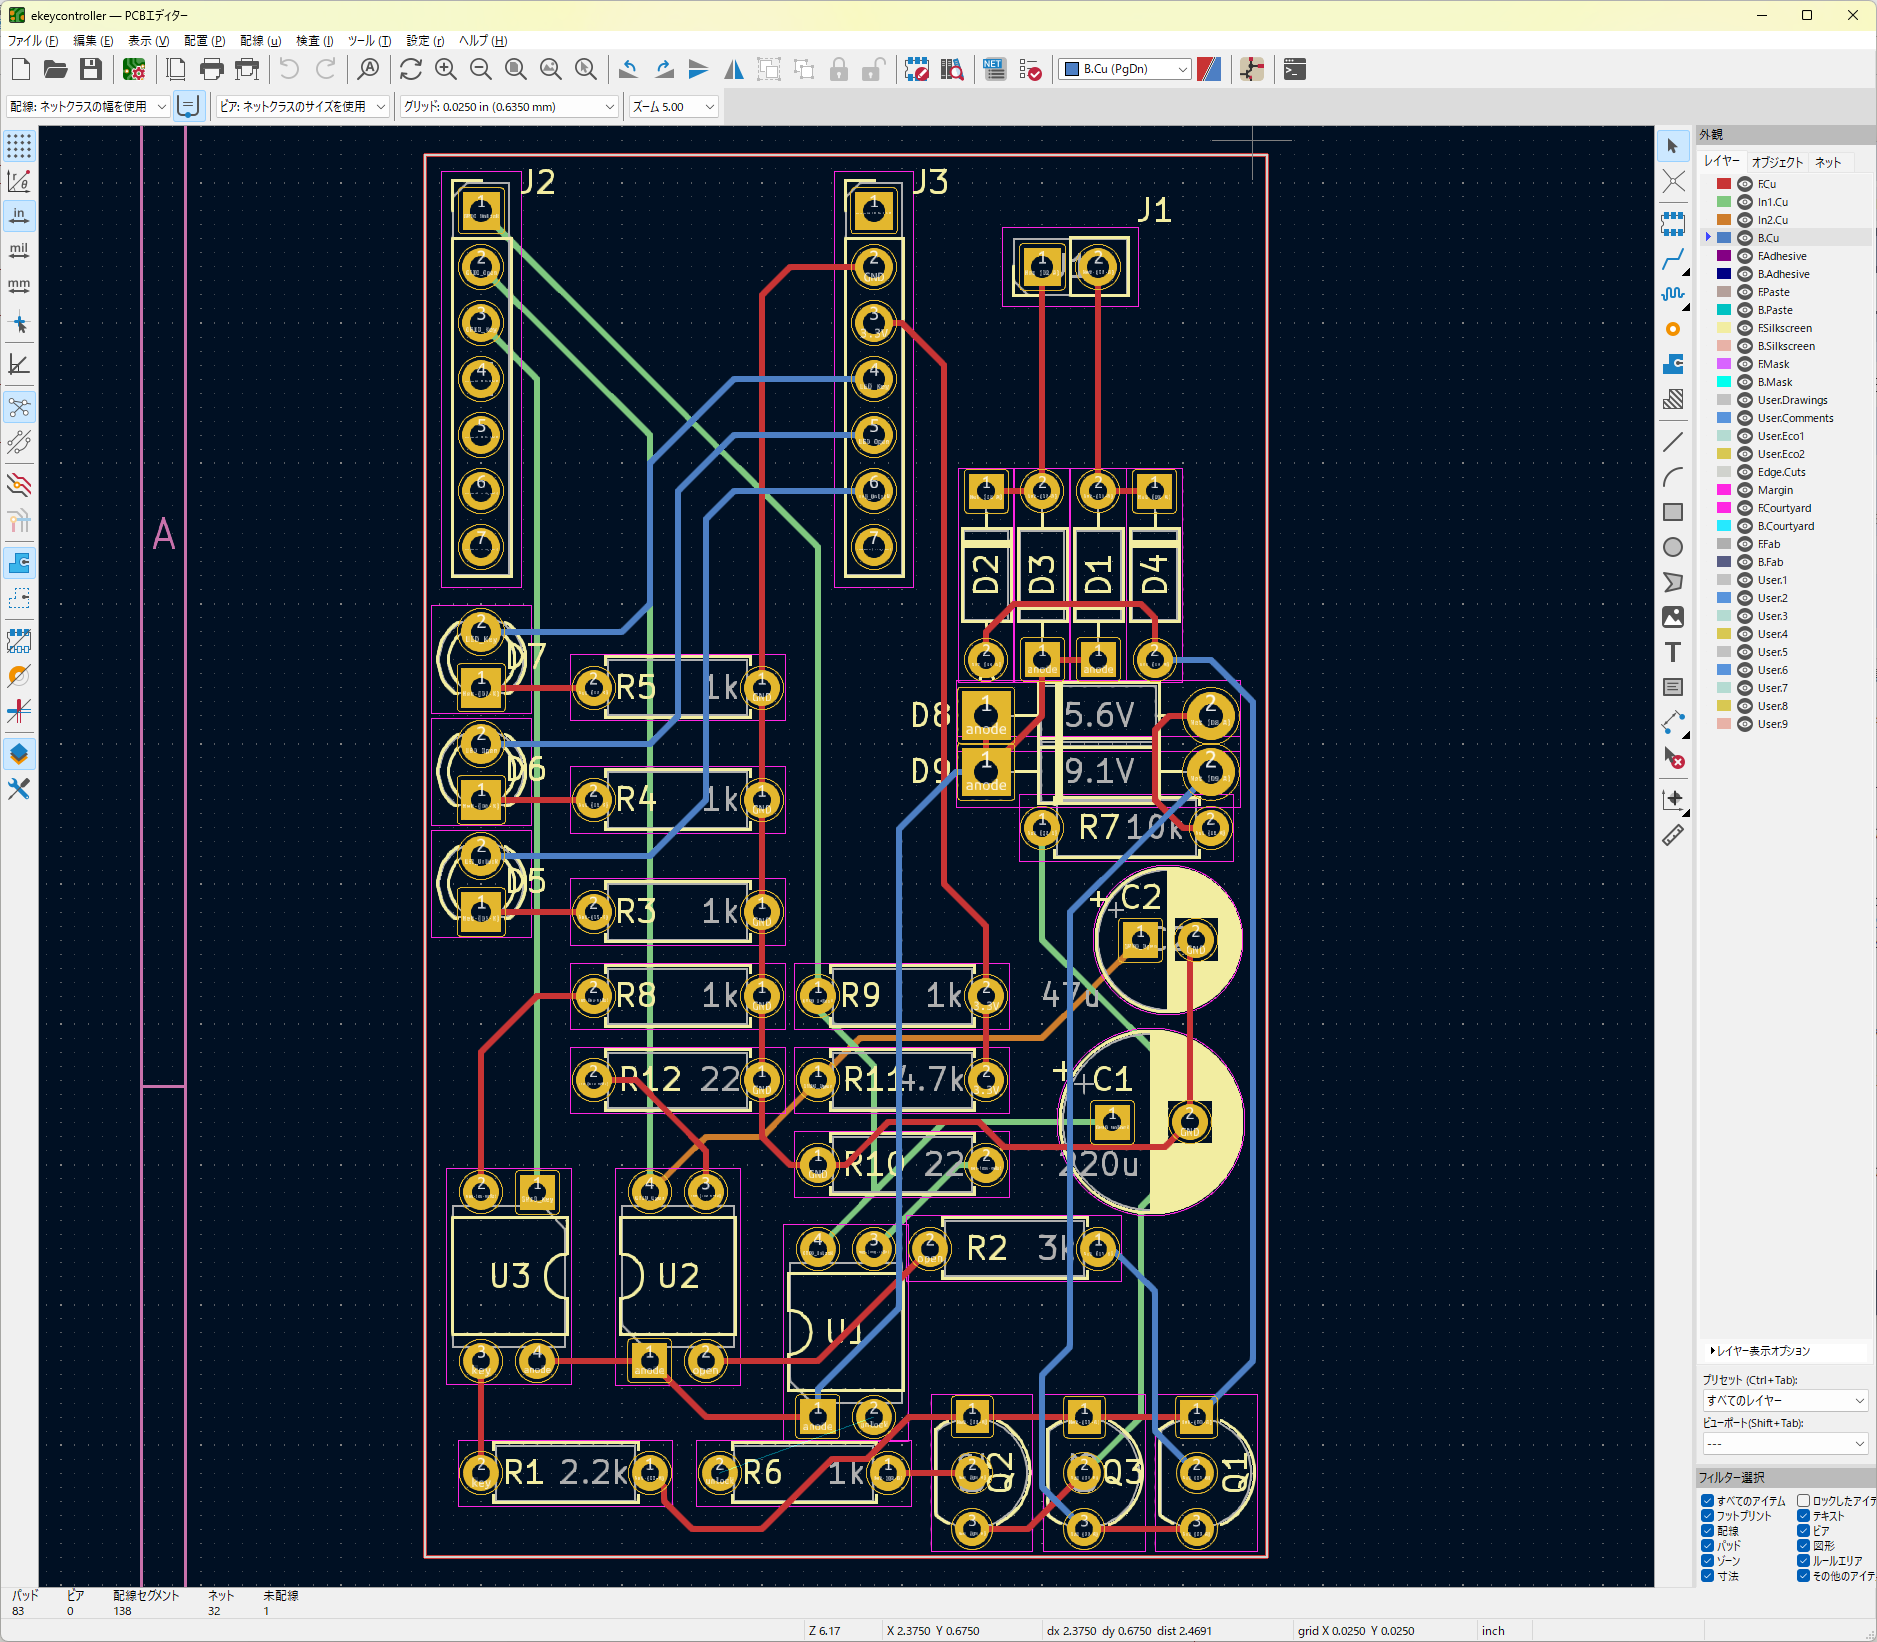The height and width of the screenshot is (1642, 1877).
Task: Open the B.Cu active layer dropdown
Action: tap(1125, 69)
